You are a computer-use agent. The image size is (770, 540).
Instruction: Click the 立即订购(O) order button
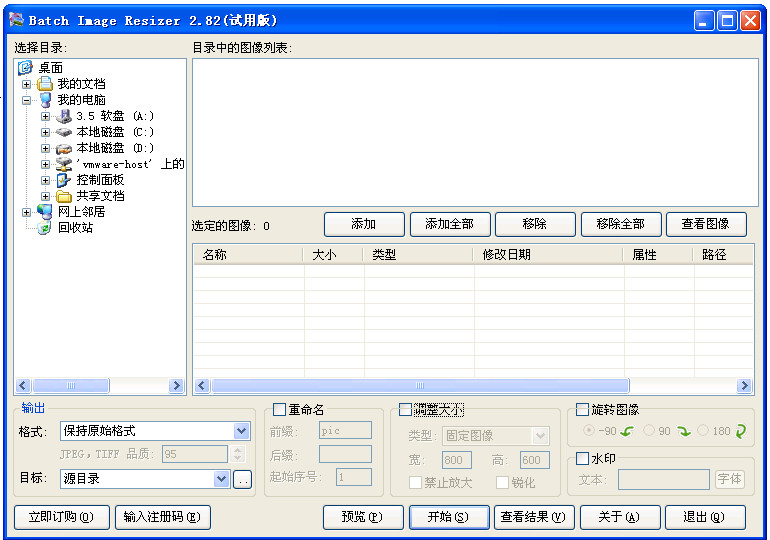pos(61,517)
